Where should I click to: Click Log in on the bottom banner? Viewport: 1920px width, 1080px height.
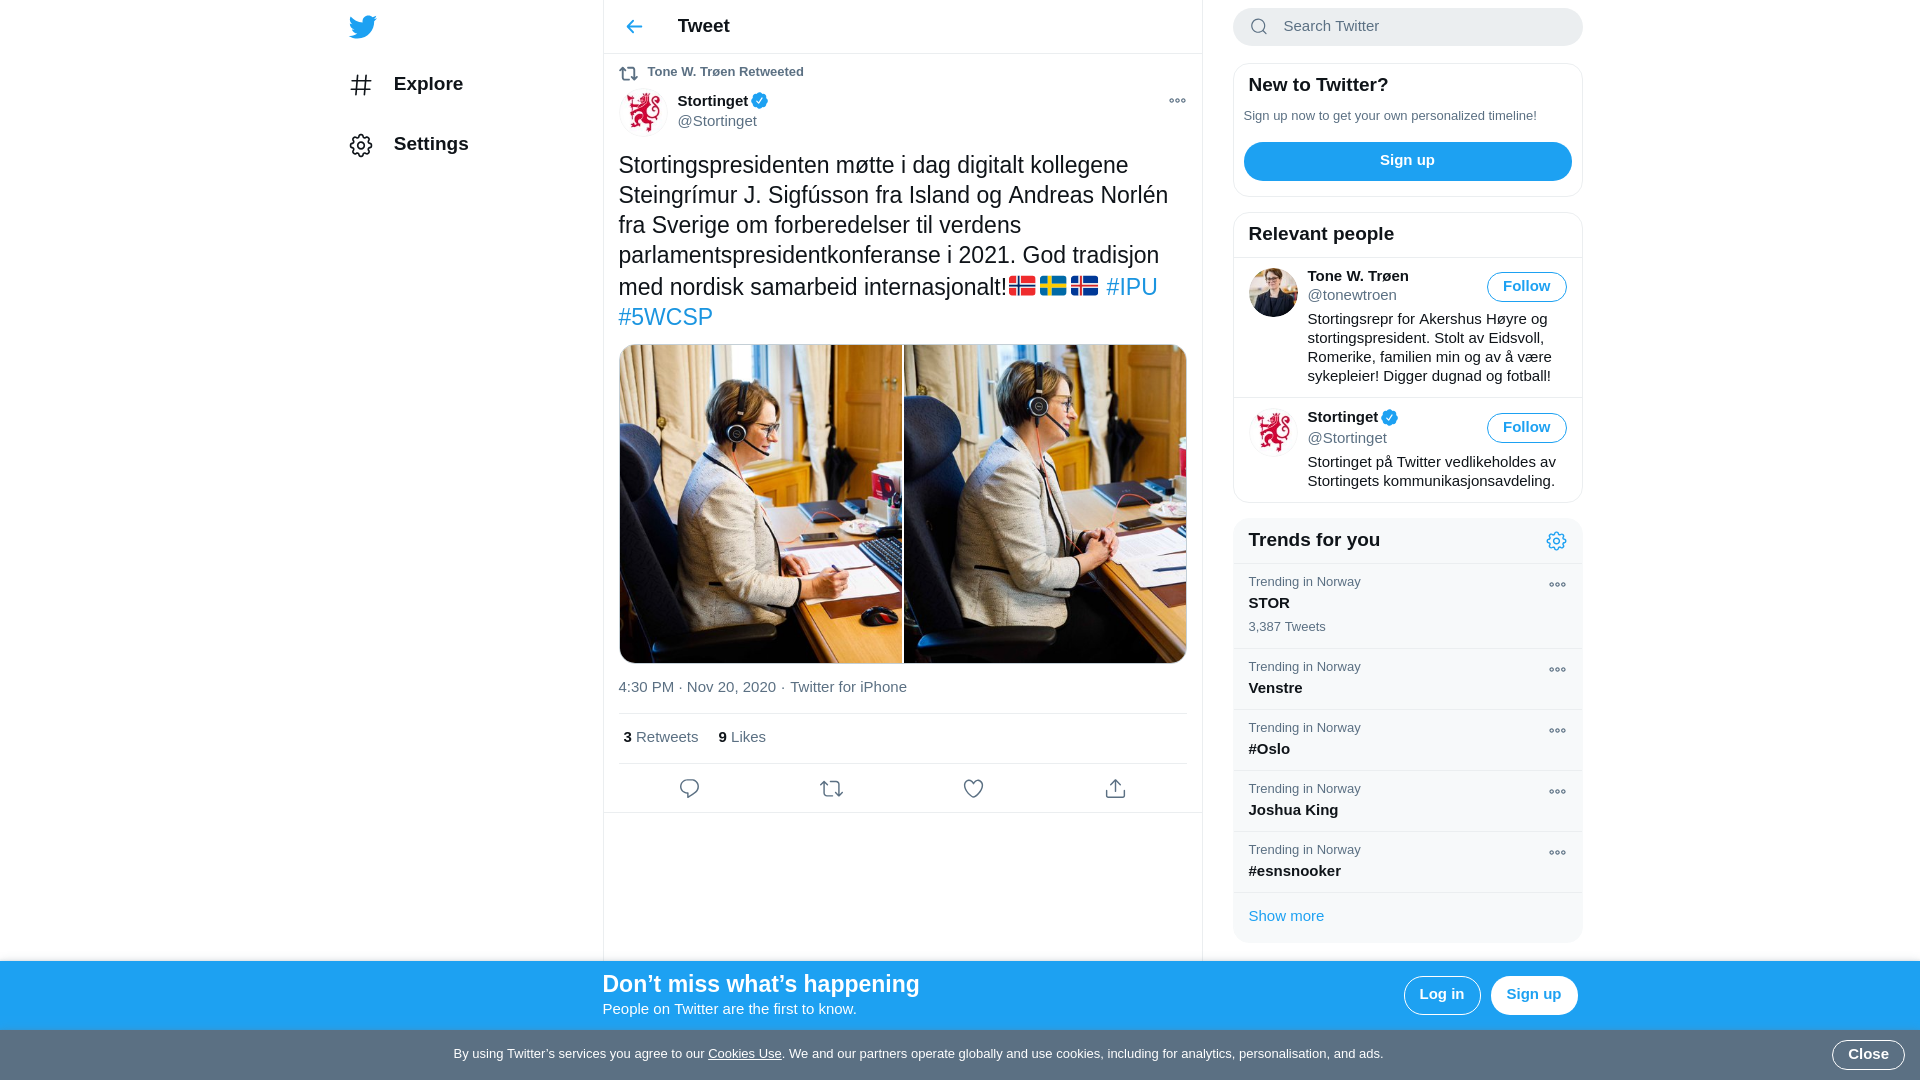(1442, 995)
